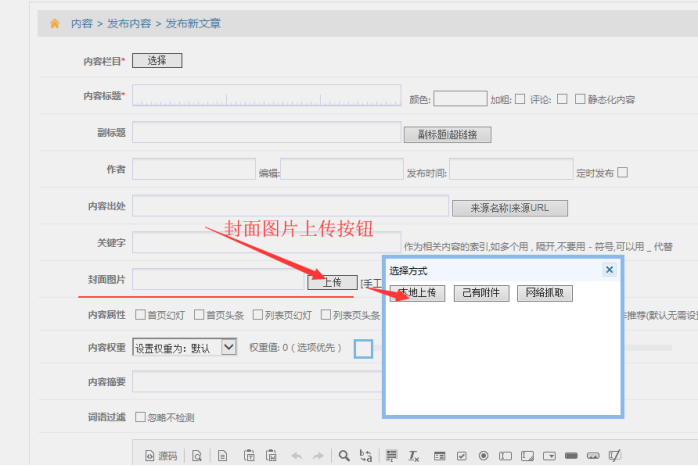Viewport: 698px width, 466px height.
Task: Click the 选择 button for 内容栏目
Action: tap(157, 61)
